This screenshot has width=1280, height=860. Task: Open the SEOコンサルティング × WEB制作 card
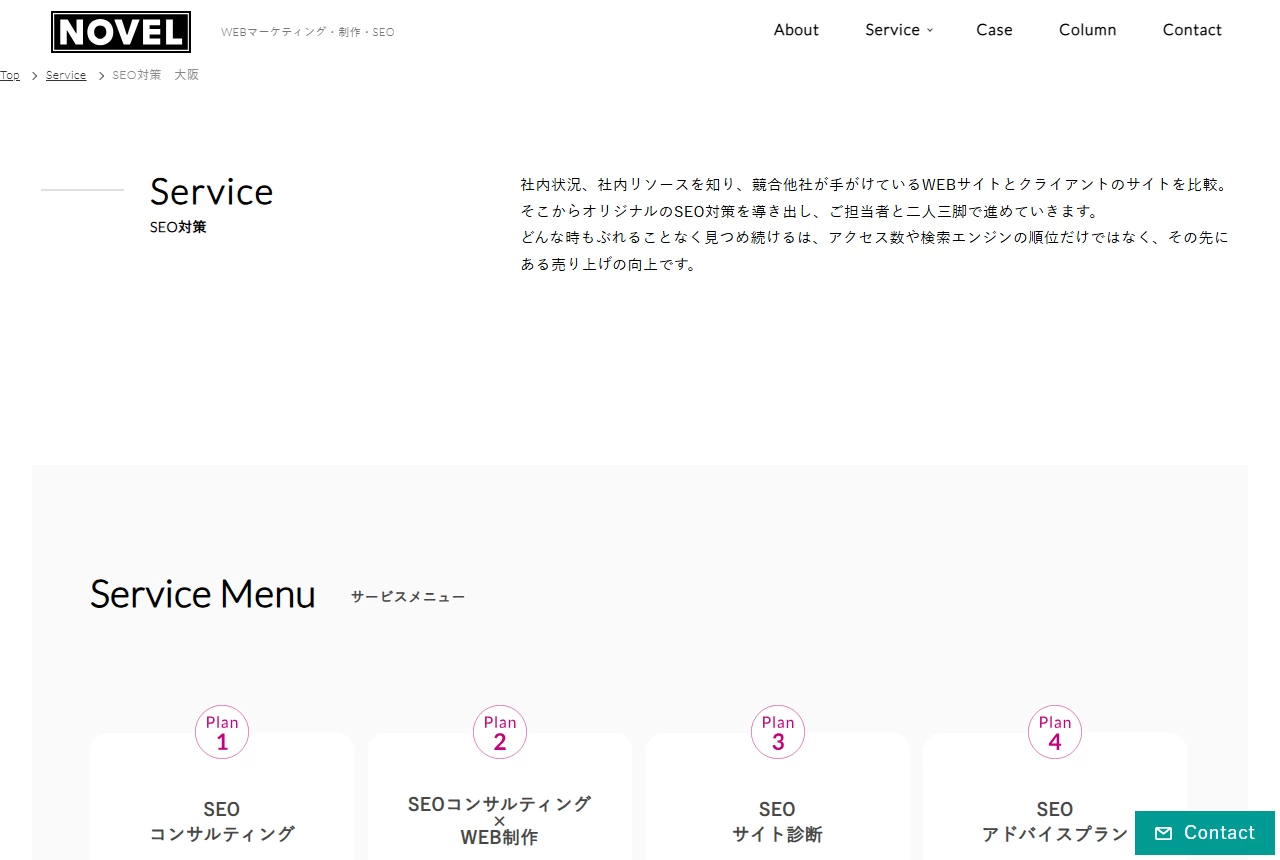click(x=500, y=796)
